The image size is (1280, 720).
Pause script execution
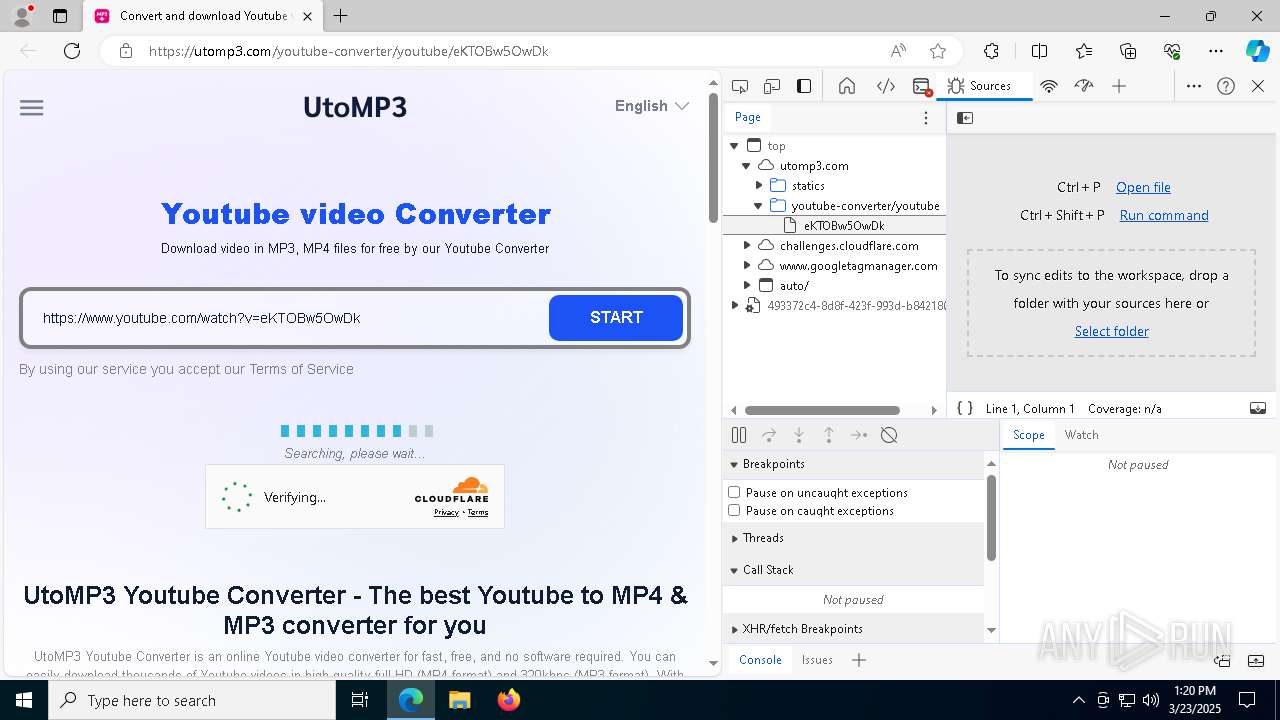point(739,435)
